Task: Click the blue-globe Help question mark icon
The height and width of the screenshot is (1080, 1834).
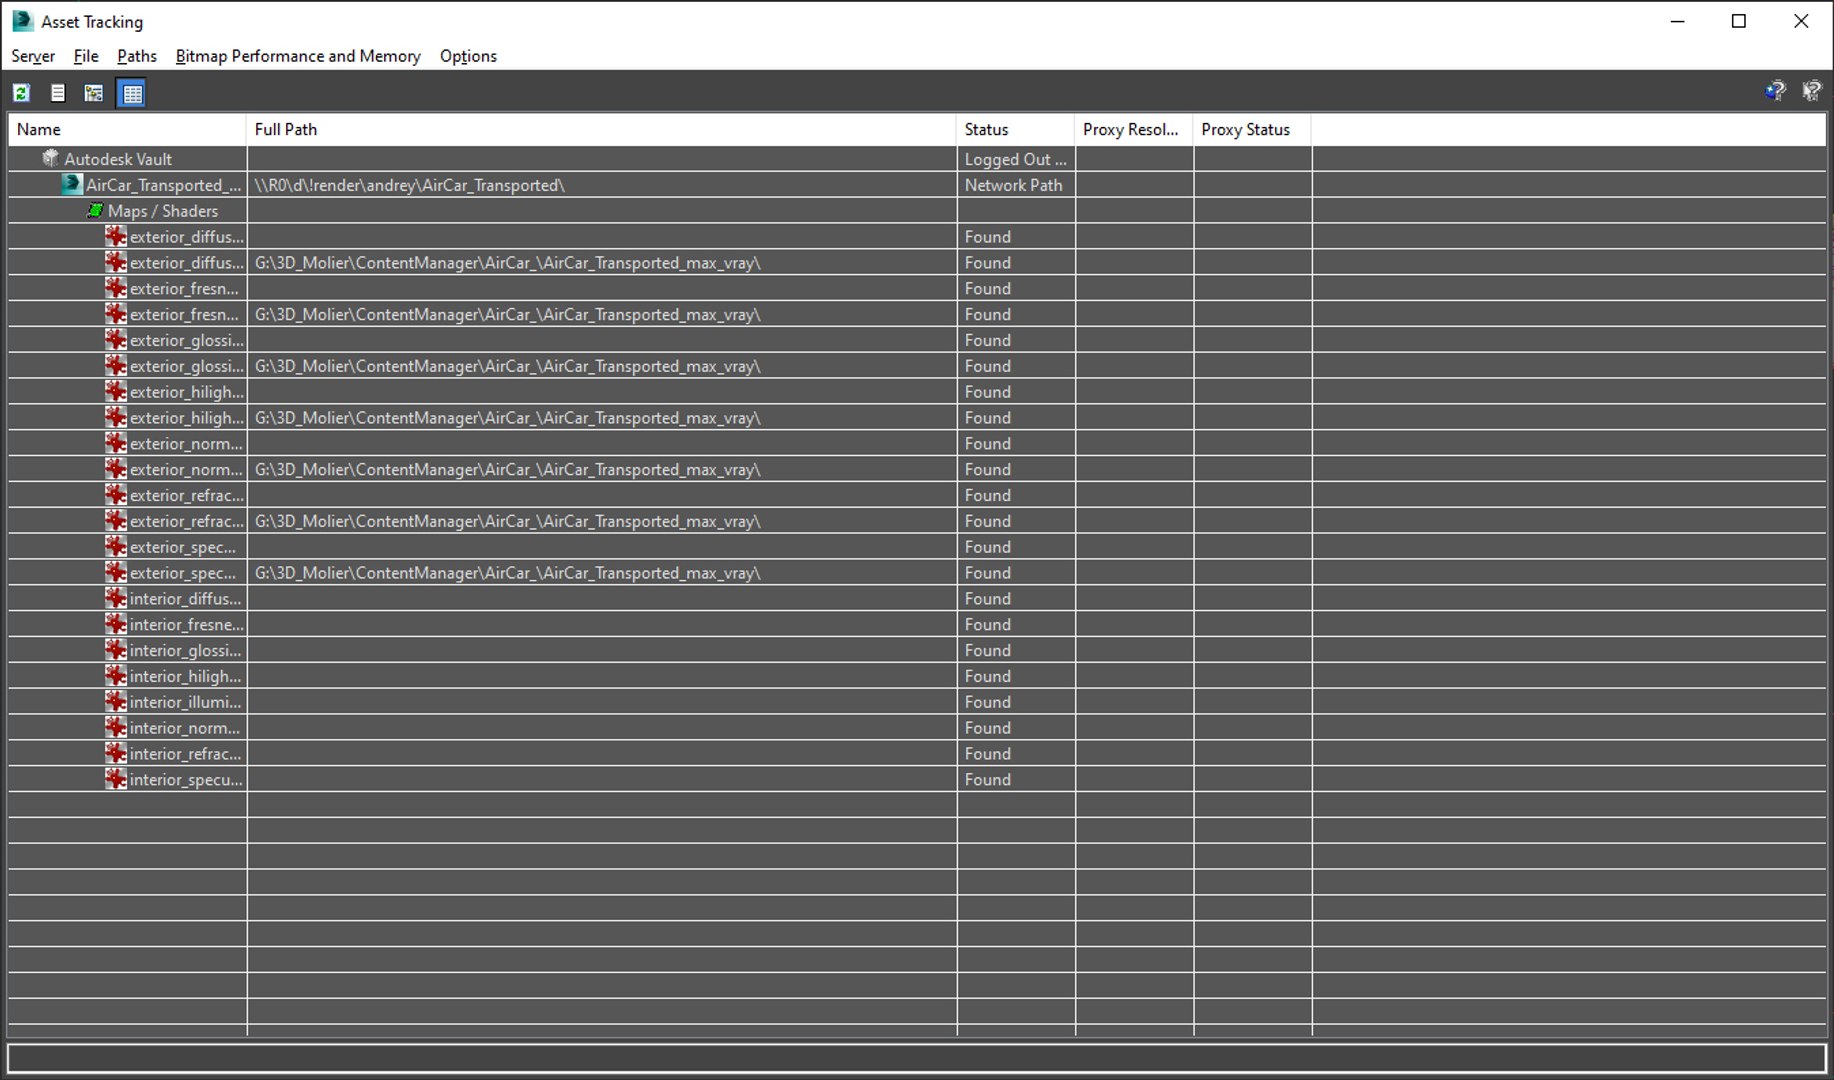Action: (1775, 92)
